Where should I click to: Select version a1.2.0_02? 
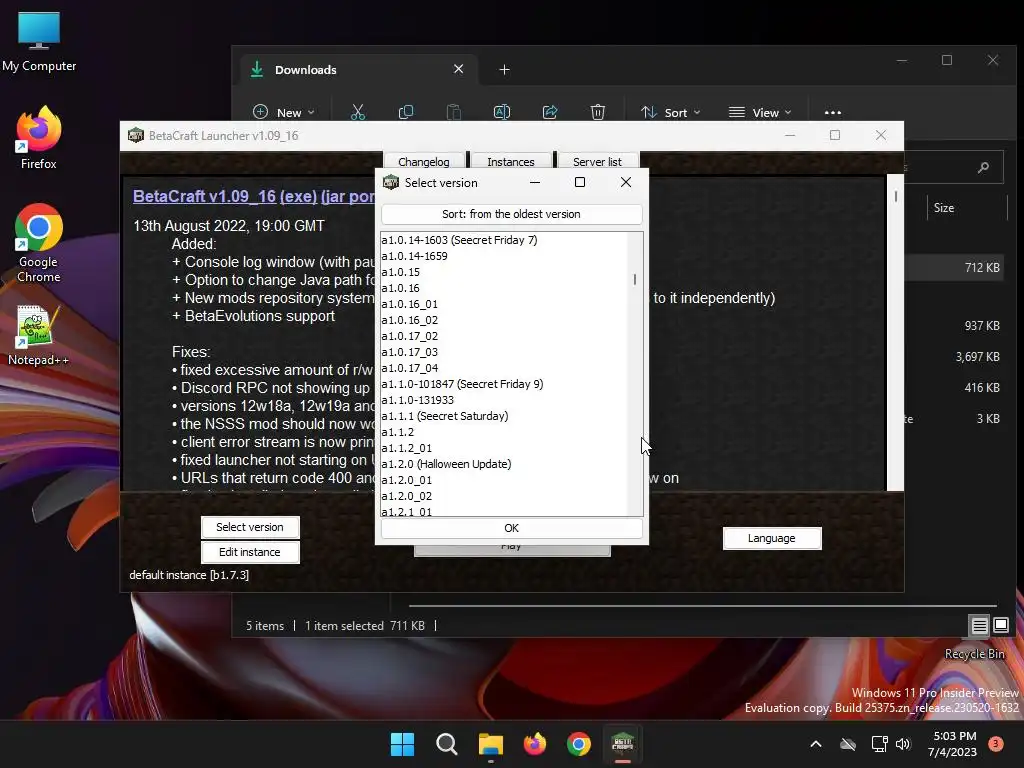pyautogui.click(x=504, y=496)
